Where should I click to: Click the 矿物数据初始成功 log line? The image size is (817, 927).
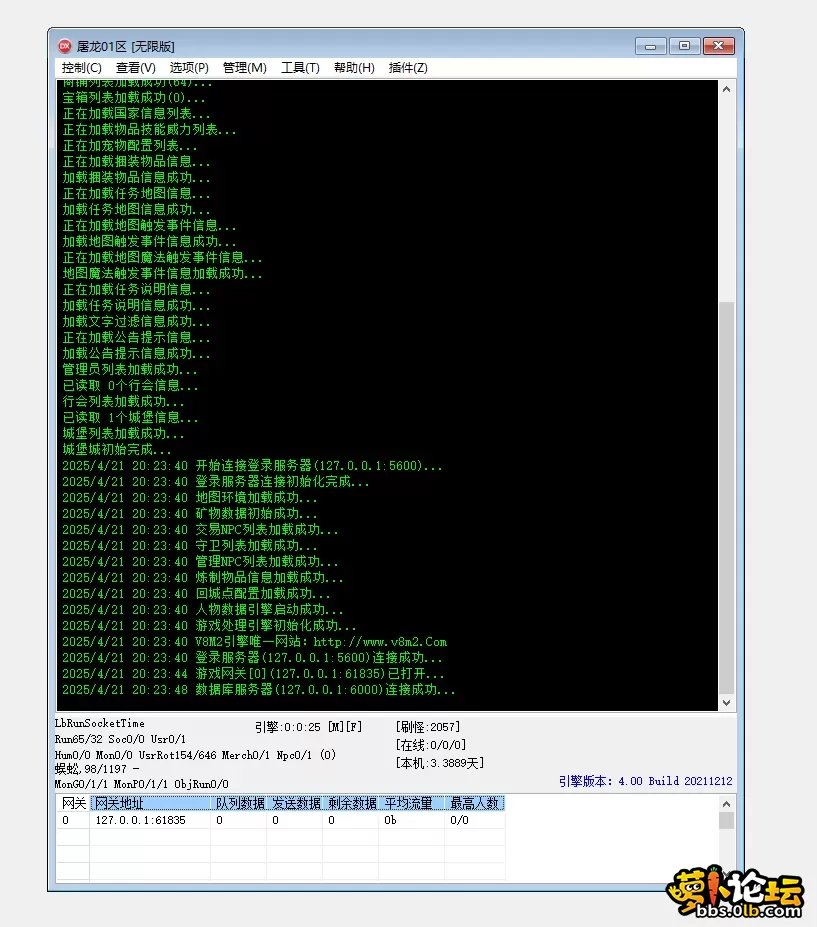coord(190,514)
